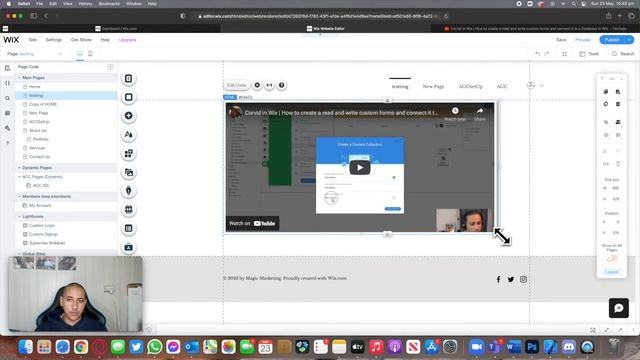The image size is (640, 360).
Task: Open the search icon in Velo sidebar
Action: tap(7, 98)
